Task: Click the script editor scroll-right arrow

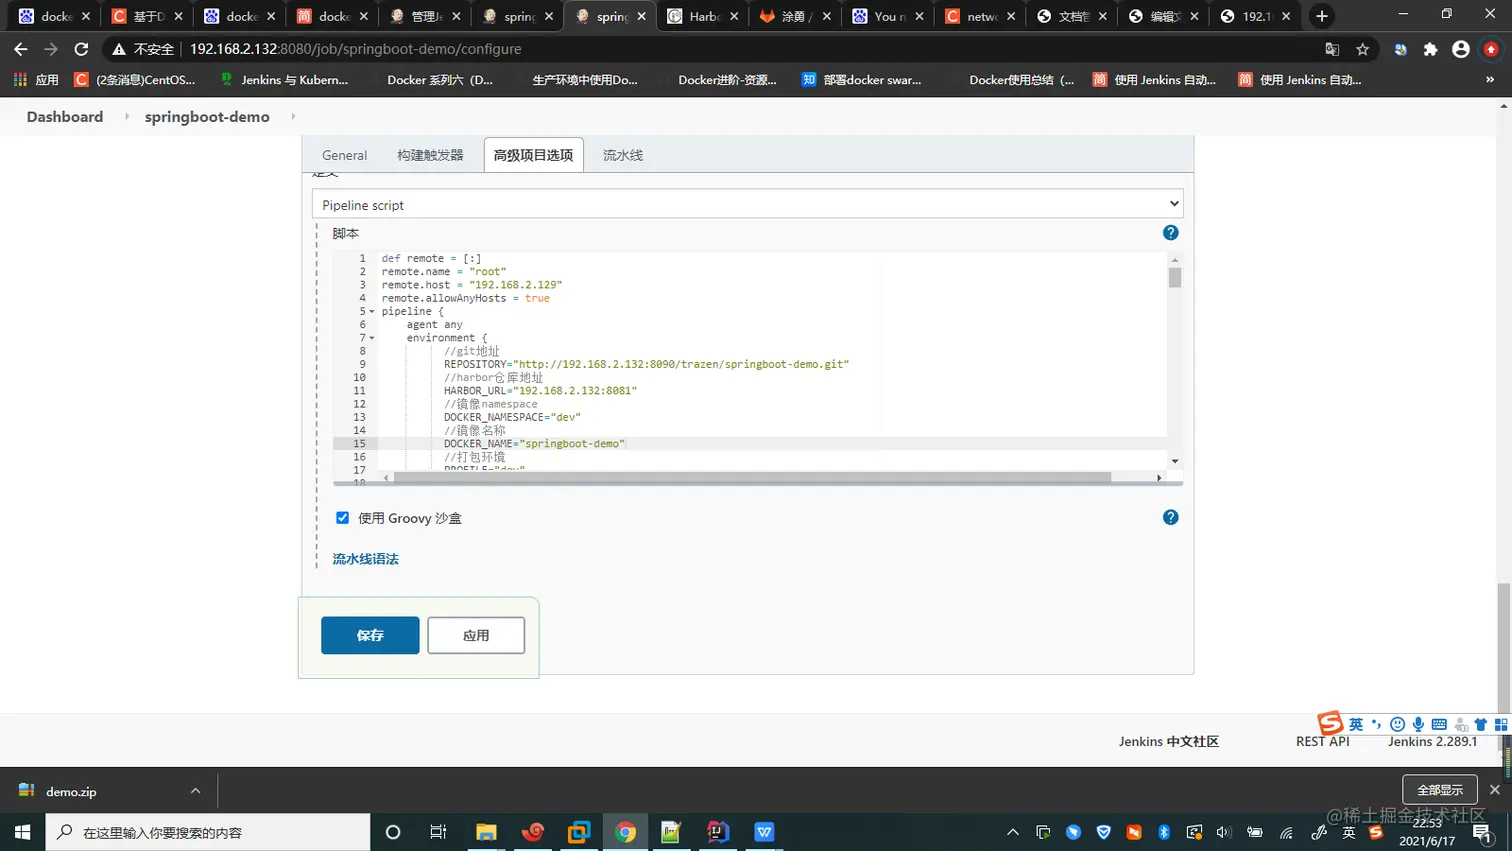Action: pyautogui.click(x=1159, y=478)
